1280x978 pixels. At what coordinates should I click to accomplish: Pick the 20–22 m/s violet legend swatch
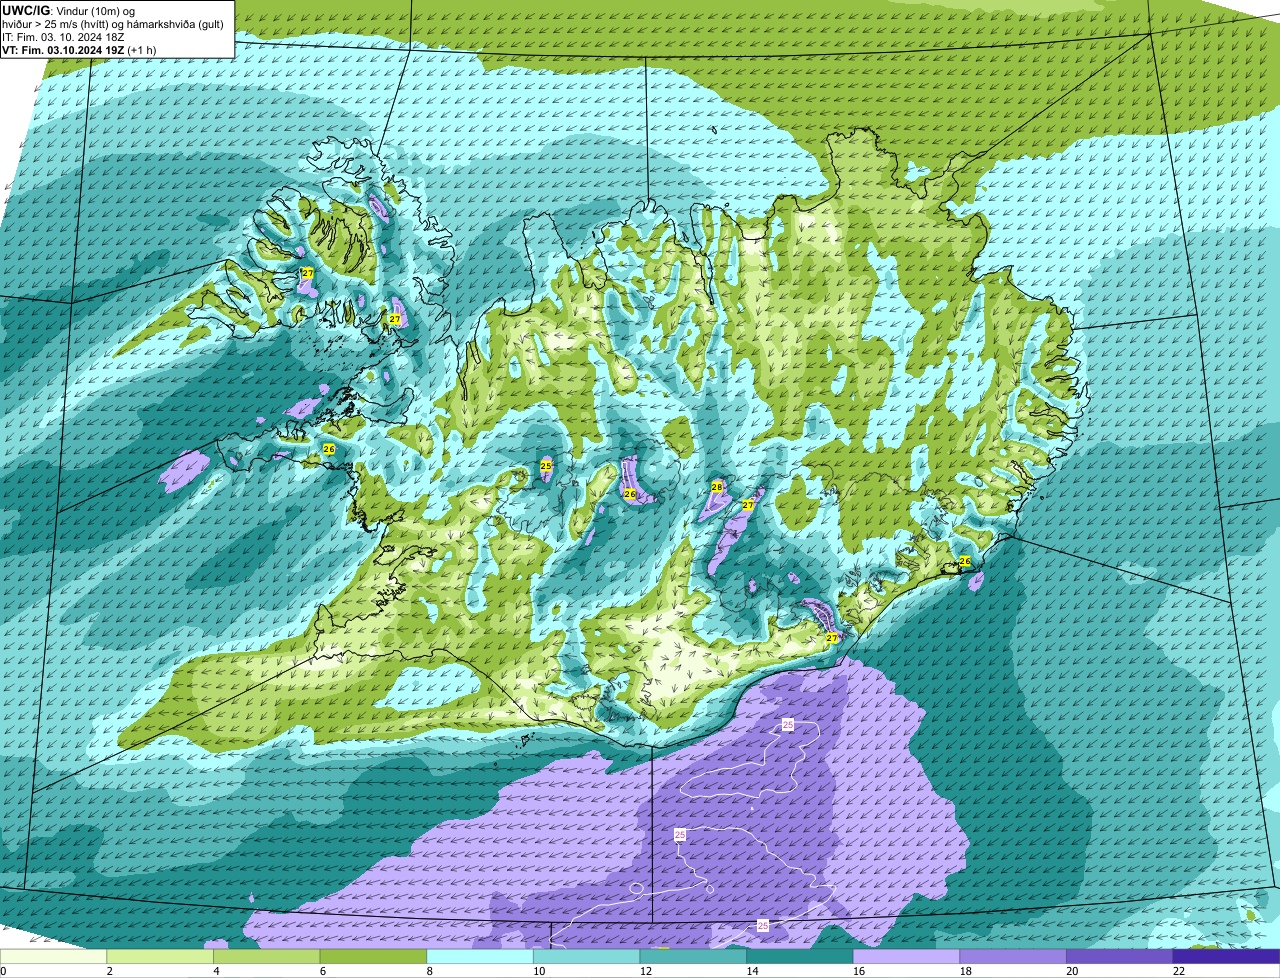click(1120, 956)
